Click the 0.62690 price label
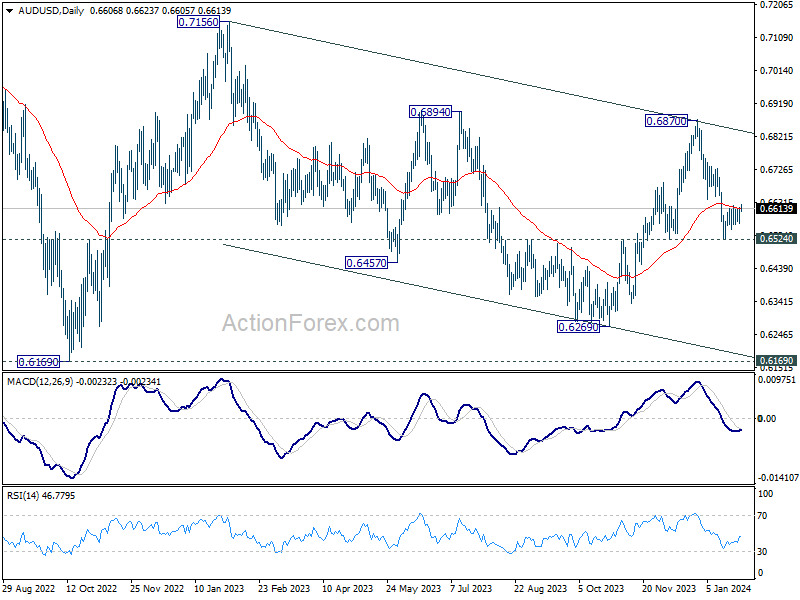 [x=578, y=327]
